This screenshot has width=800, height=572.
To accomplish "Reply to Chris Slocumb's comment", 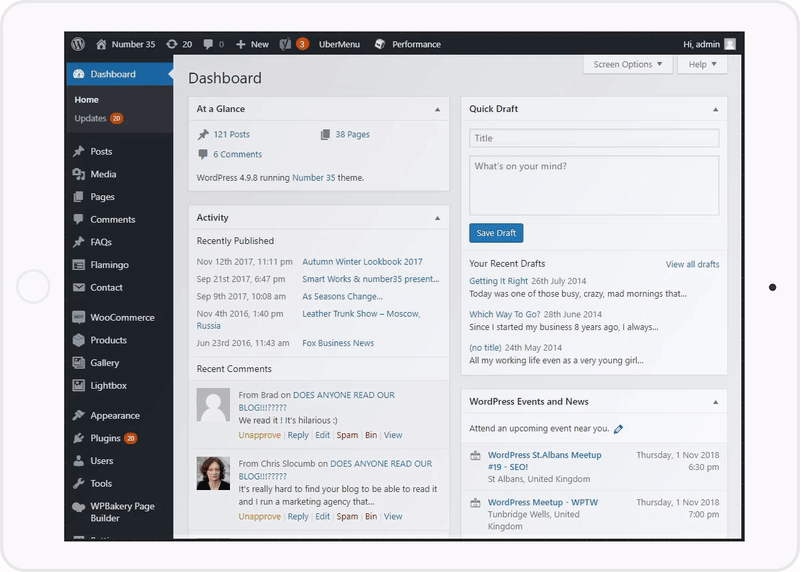I will click(298, 516).
